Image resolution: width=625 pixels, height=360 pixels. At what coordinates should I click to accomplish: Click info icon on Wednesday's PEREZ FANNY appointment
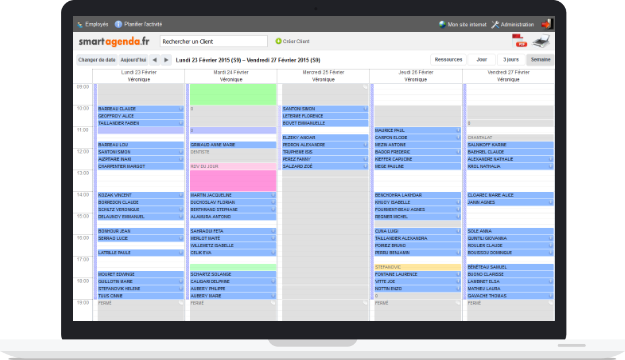366,159
